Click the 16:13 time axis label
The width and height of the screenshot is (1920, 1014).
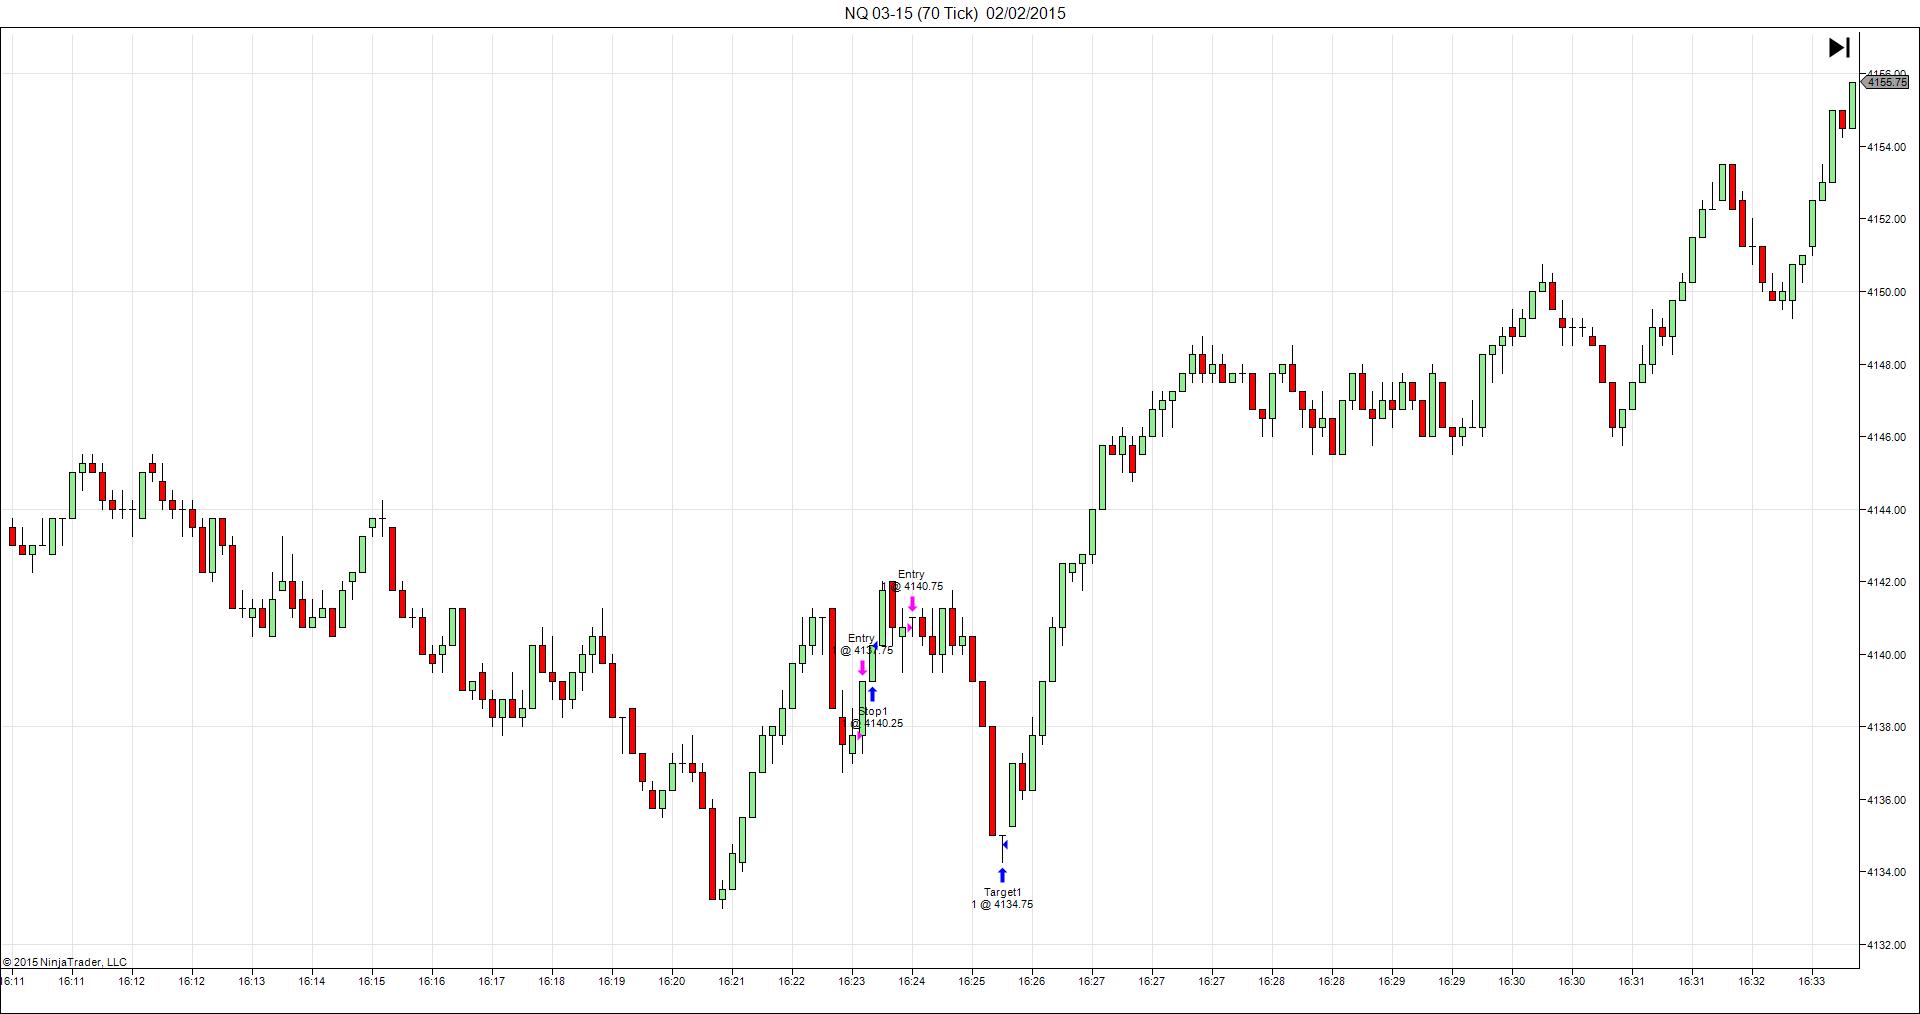(252, 981)
